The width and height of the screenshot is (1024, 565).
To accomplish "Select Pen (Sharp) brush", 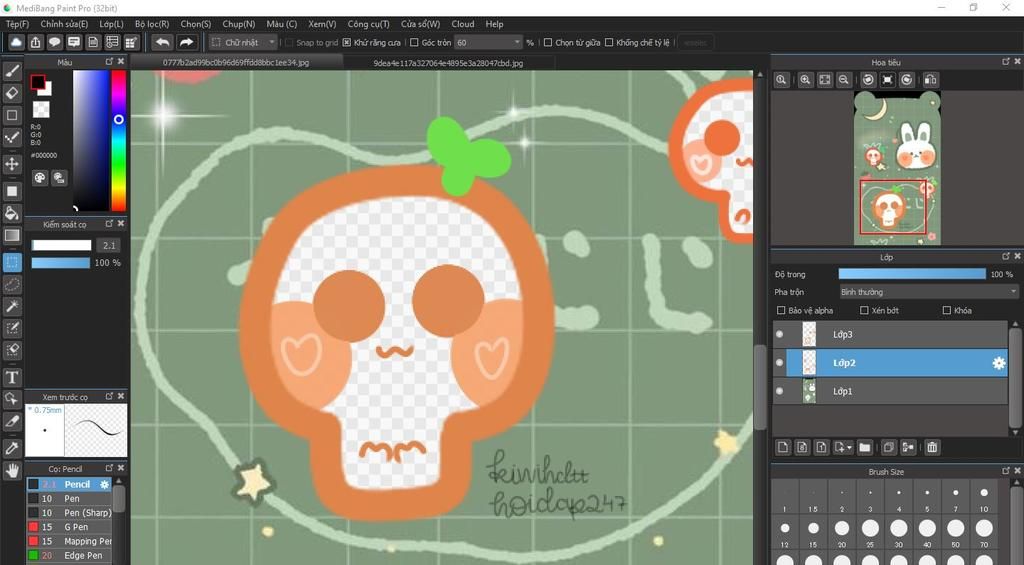I will pos(70,513).
